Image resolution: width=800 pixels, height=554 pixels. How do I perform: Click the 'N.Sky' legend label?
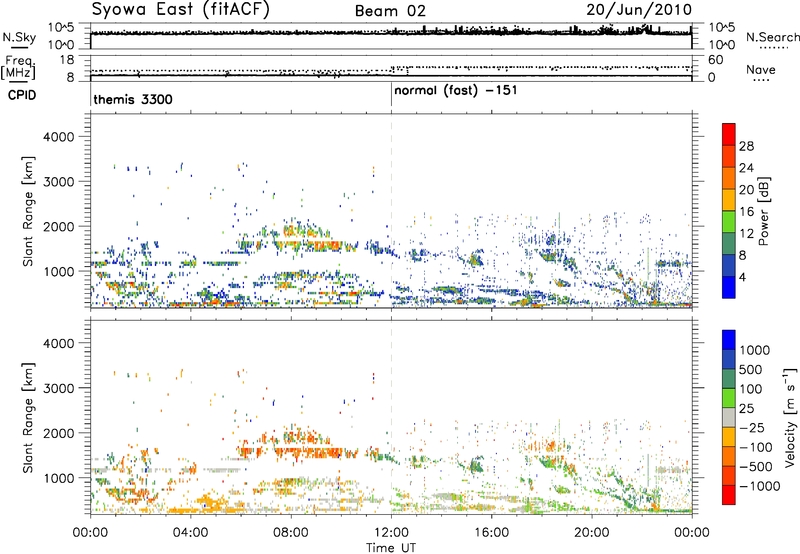(x=19, y=37)
